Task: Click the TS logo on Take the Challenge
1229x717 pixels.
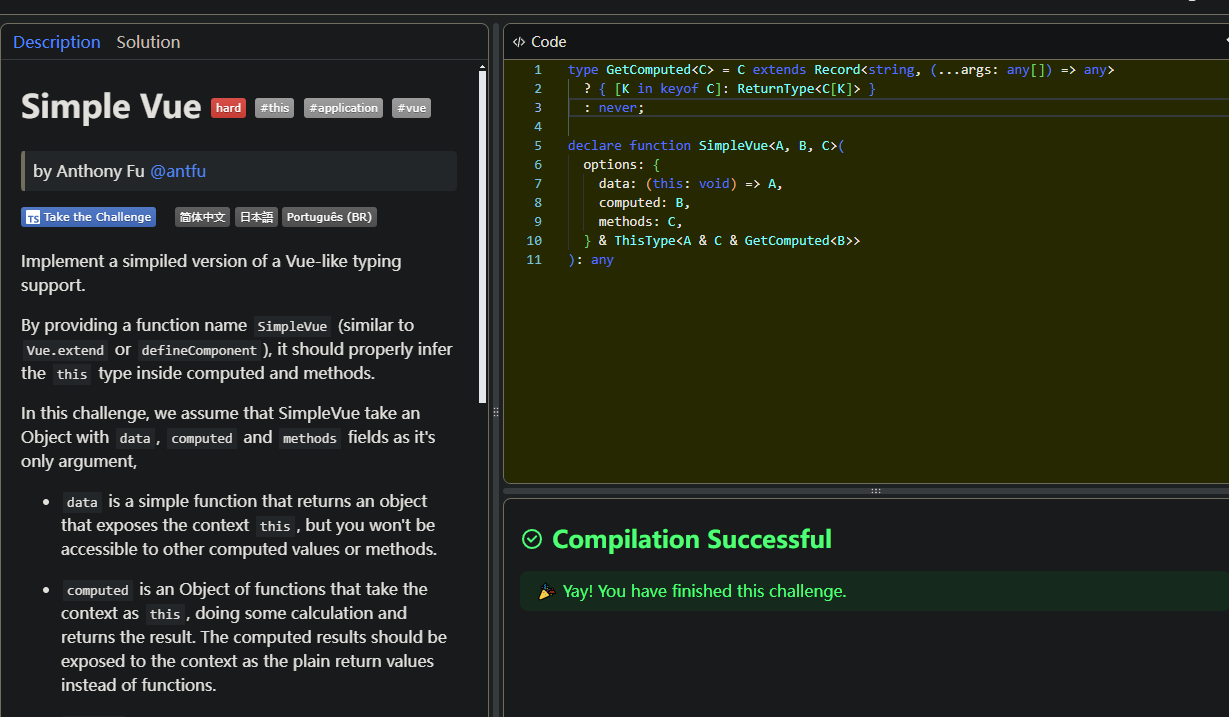Action: point(33,218)
